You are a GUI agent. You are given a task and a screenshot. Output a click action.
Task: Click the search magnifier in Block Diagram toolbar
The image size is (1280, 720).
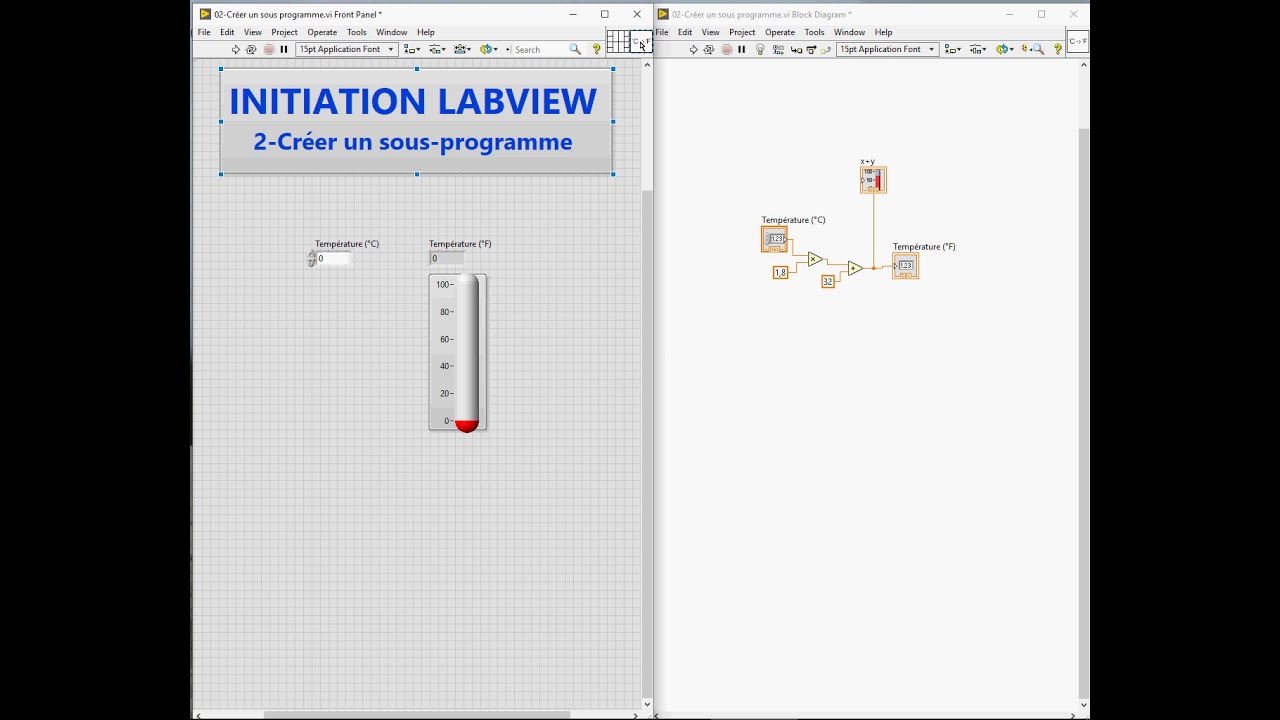pos(1039,49)
